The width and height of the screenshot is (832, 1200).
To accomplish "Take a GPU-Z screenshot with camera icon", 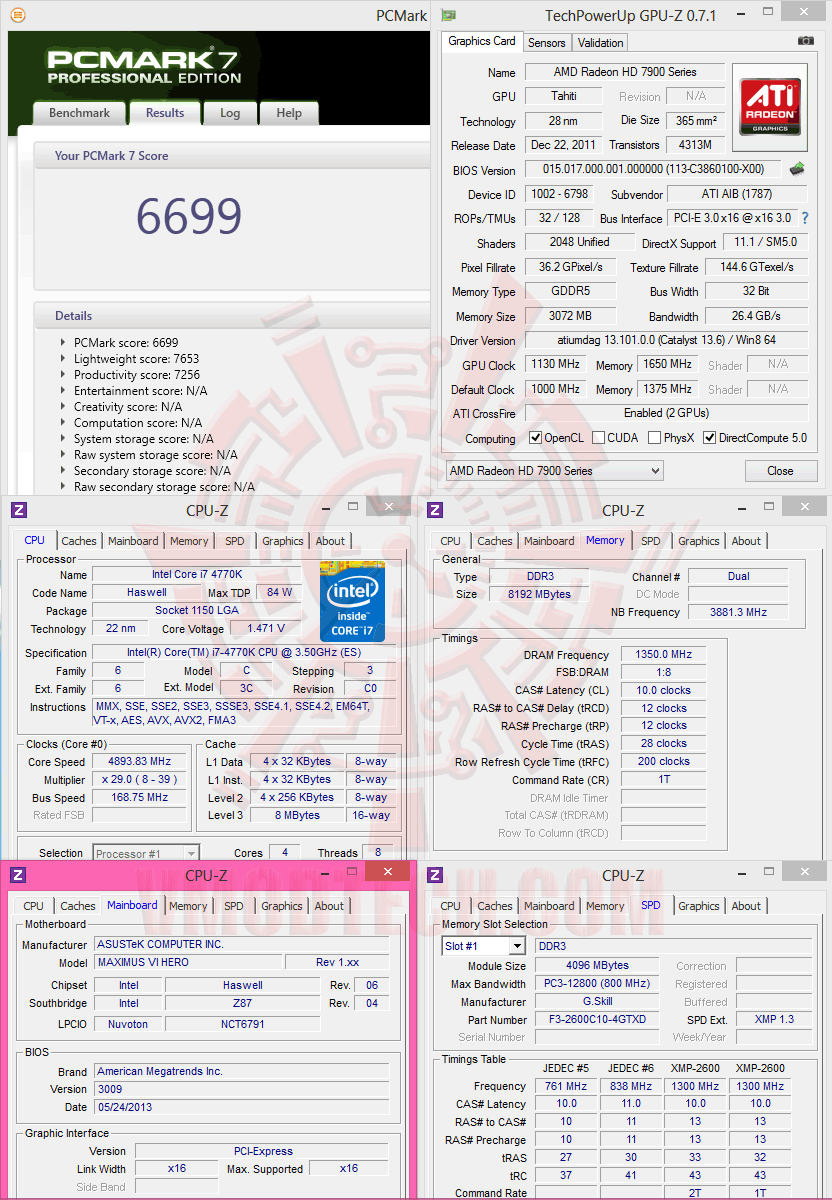I will pyautogui.click(x=805, y=41).
